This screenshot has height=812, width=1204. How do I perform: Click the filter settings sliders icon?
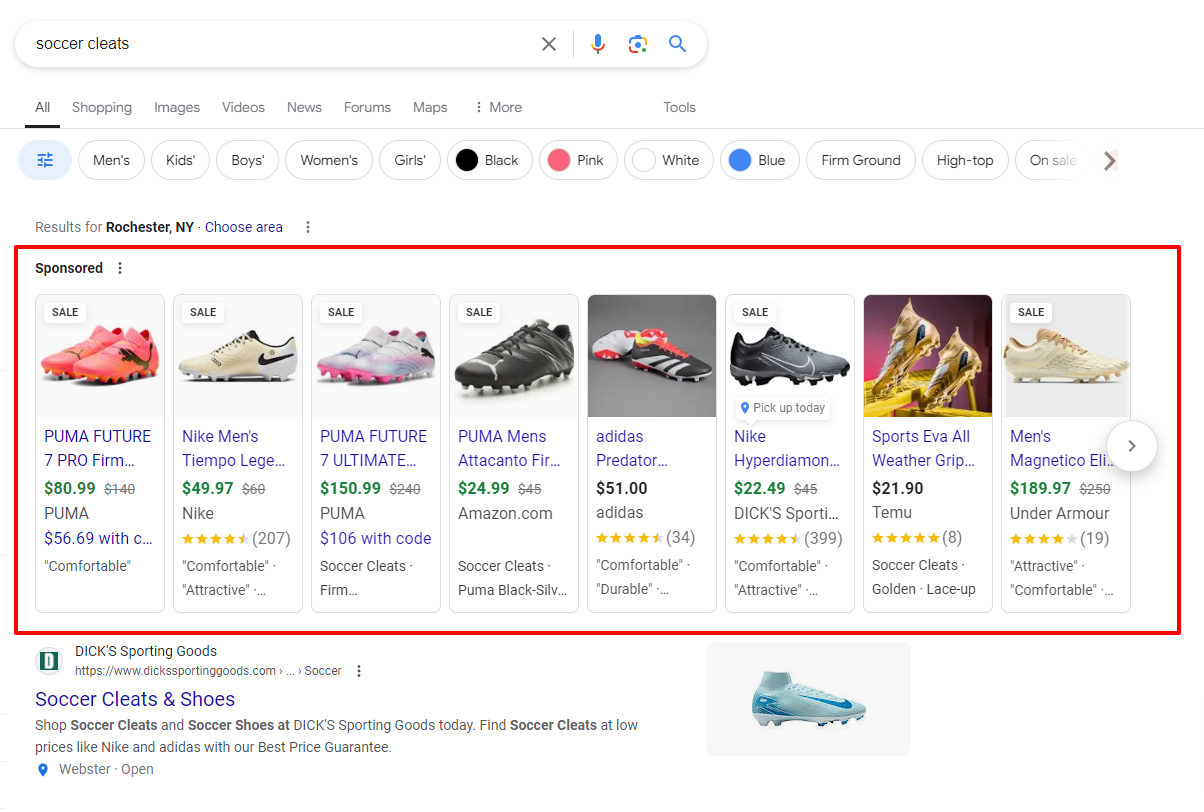click(x=44, y=160)
